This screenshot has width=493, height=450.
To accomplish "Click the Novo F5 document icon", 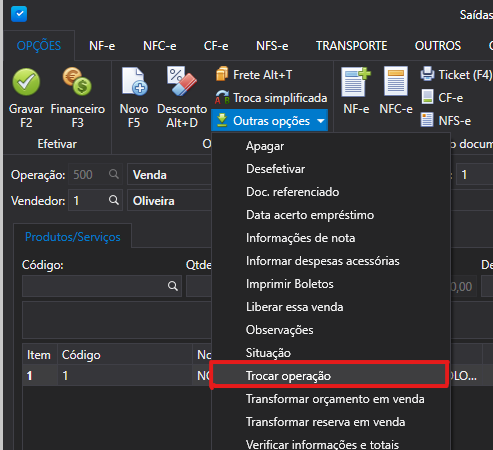I will click(134, 81).
